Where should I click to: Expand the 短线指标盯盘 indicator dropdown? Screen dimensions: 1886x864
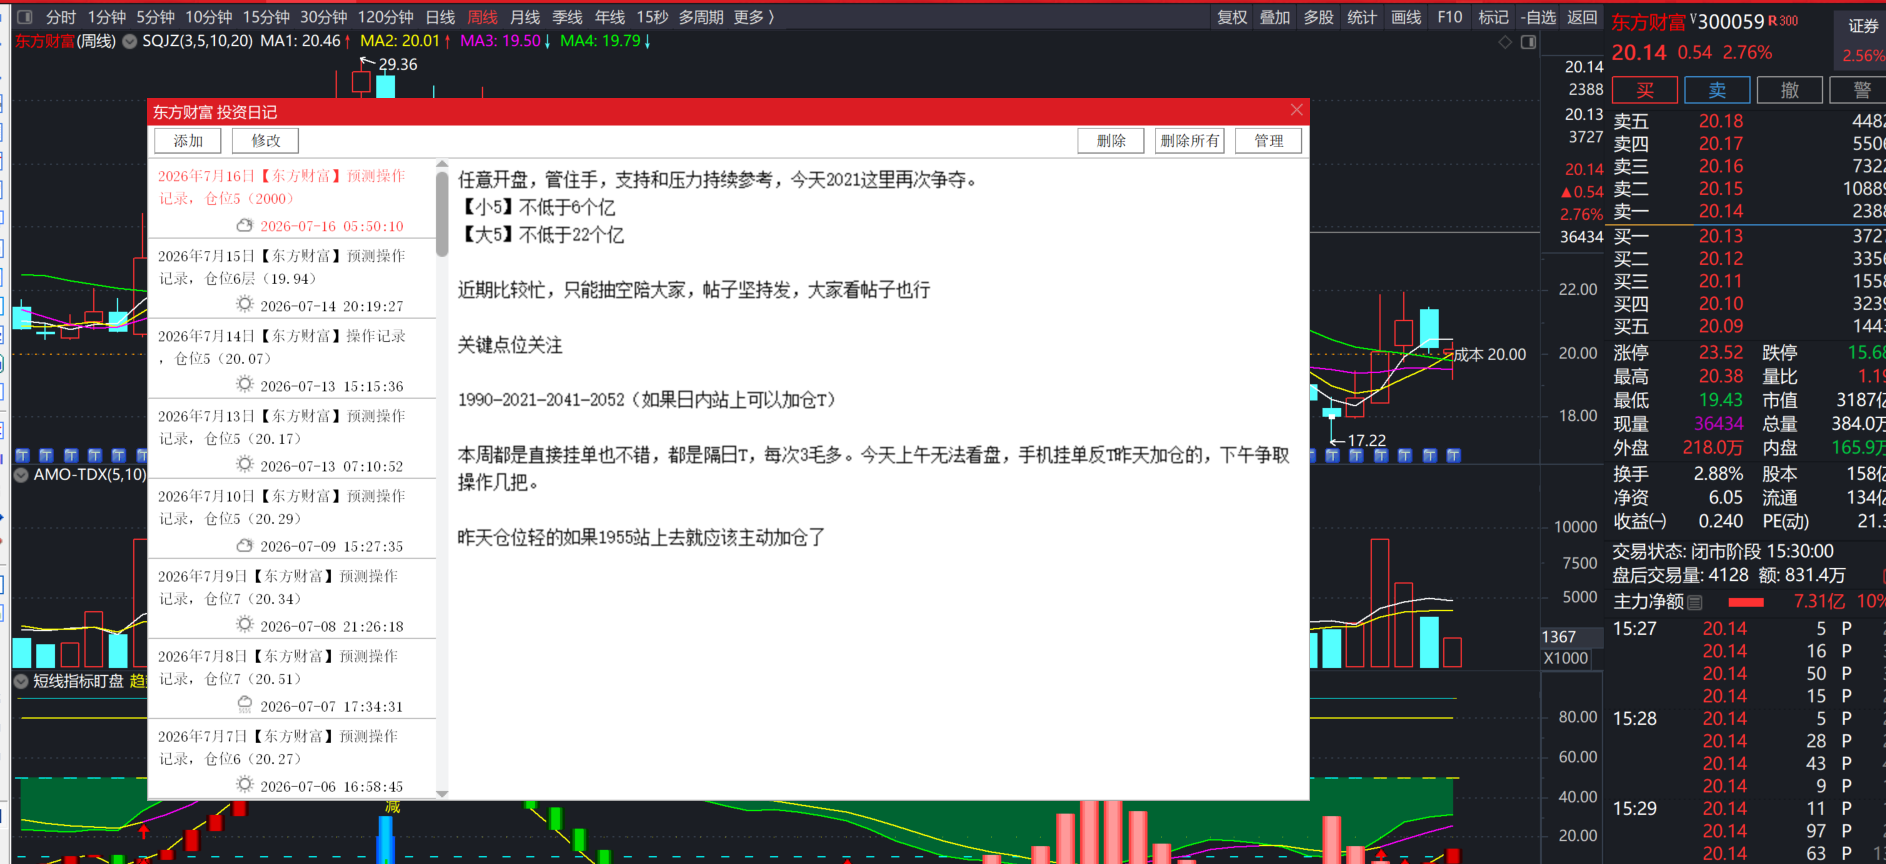(x=21, y=681)
